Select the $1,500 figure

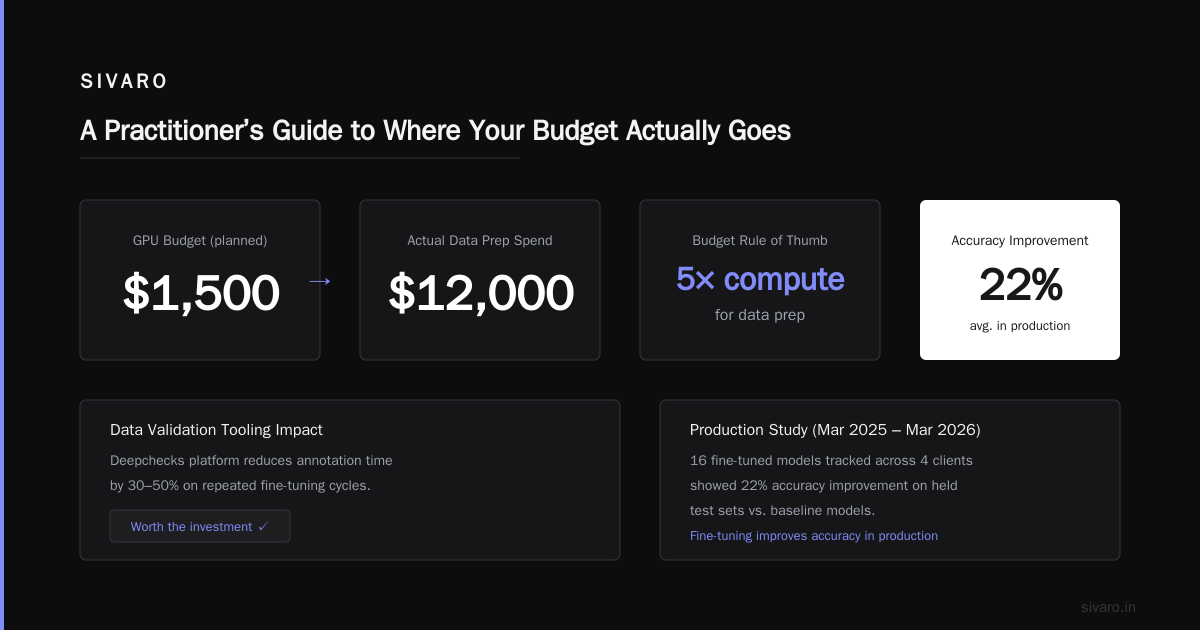point(201,293)
